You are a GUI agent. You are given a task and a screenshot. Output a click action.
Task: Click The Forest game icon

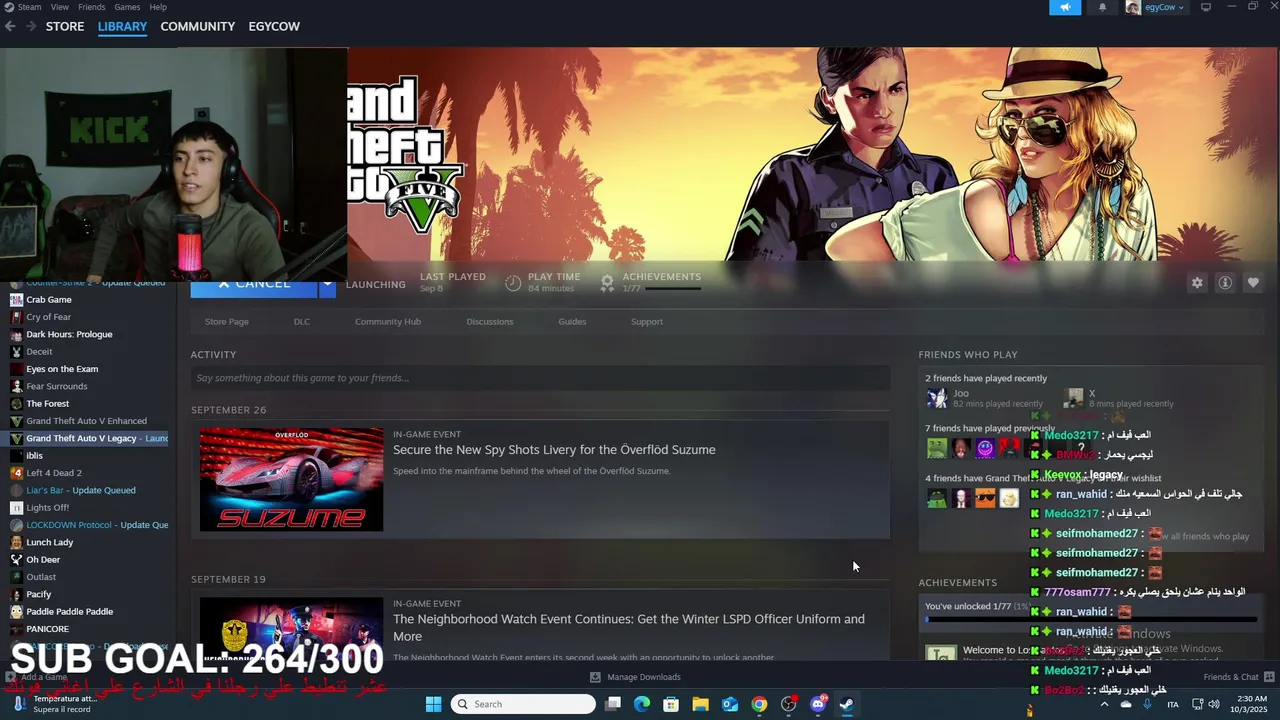point(16,404)
